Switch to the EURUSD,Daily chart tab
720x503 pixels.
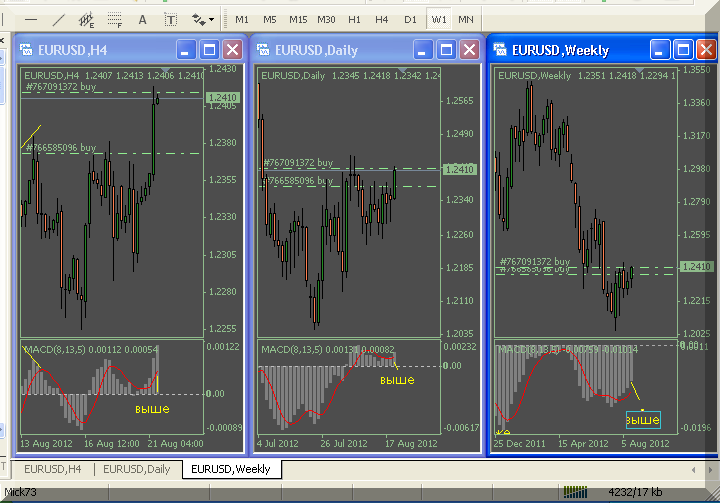(138, 468)
